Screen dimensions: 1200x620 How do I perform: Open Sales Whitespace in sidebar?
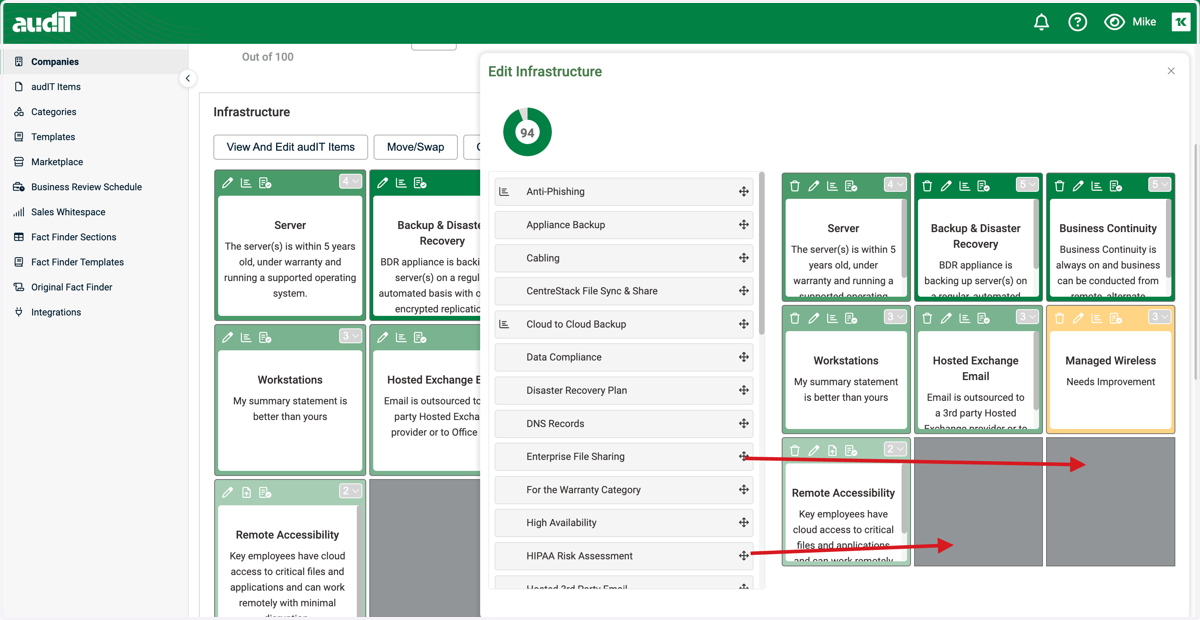point(68,212)
